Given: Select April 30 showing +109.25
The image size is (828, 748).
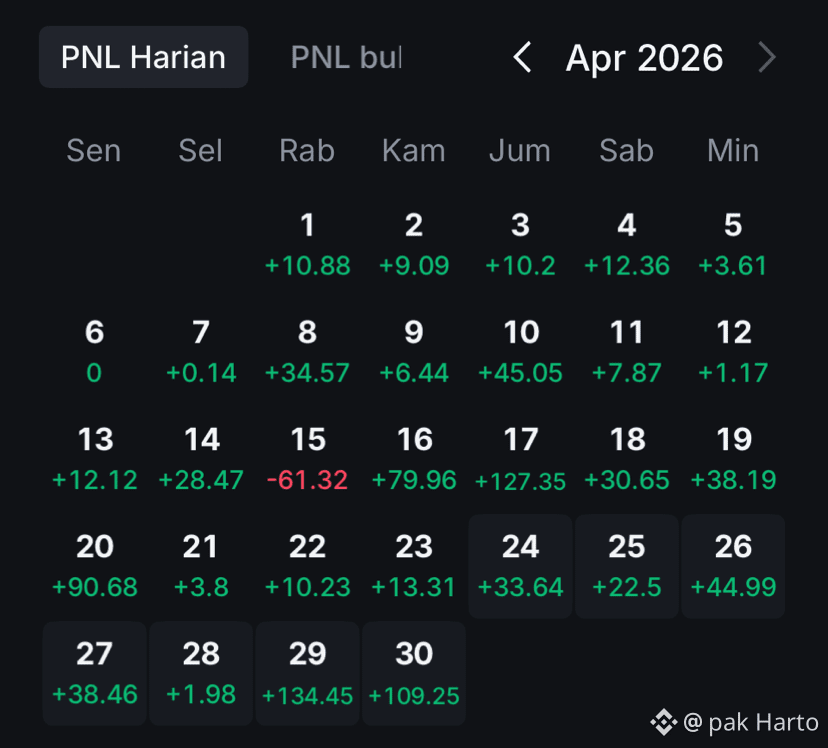Looking at the screenshot, I should [x=414, y=674].
